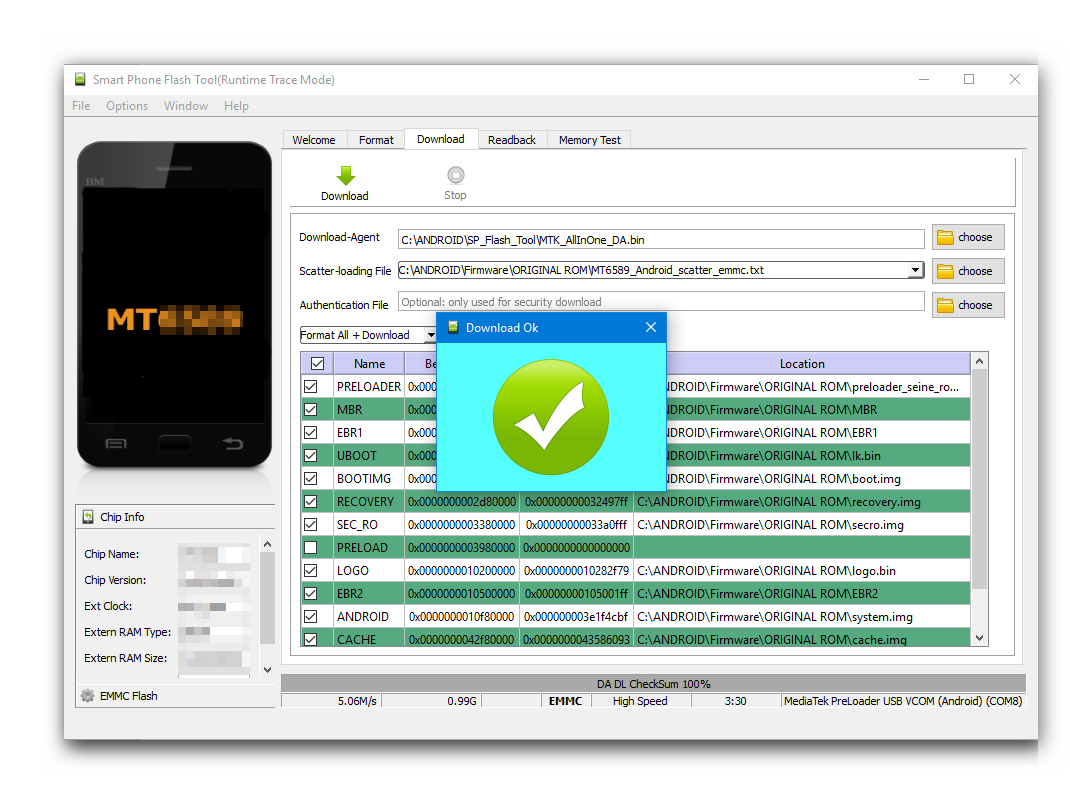Toggle the select-all checkbox in the table header

(x=317, y=363)
